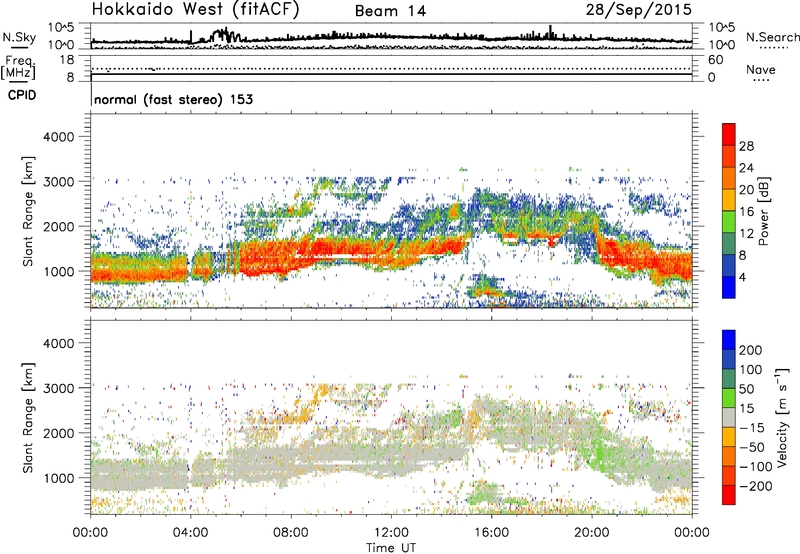
Task: Click the '50' Velocity colorbar label
Action: [x=746, y=389]
